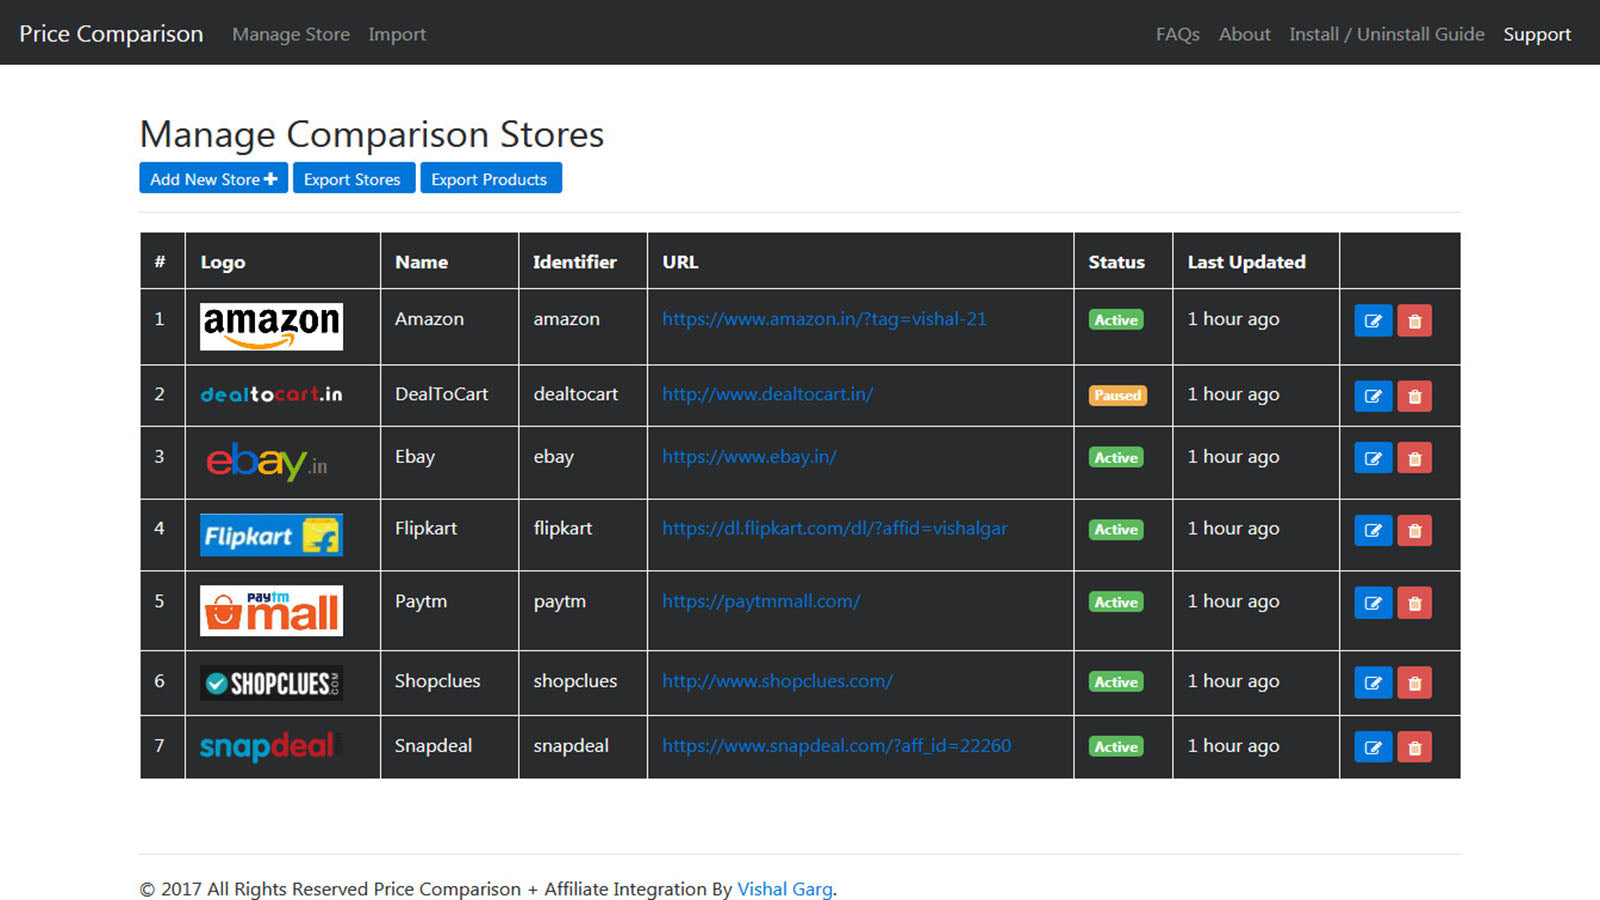Open the Import menu
This screenshot has width=1600, height=900.
click(397, 34)
